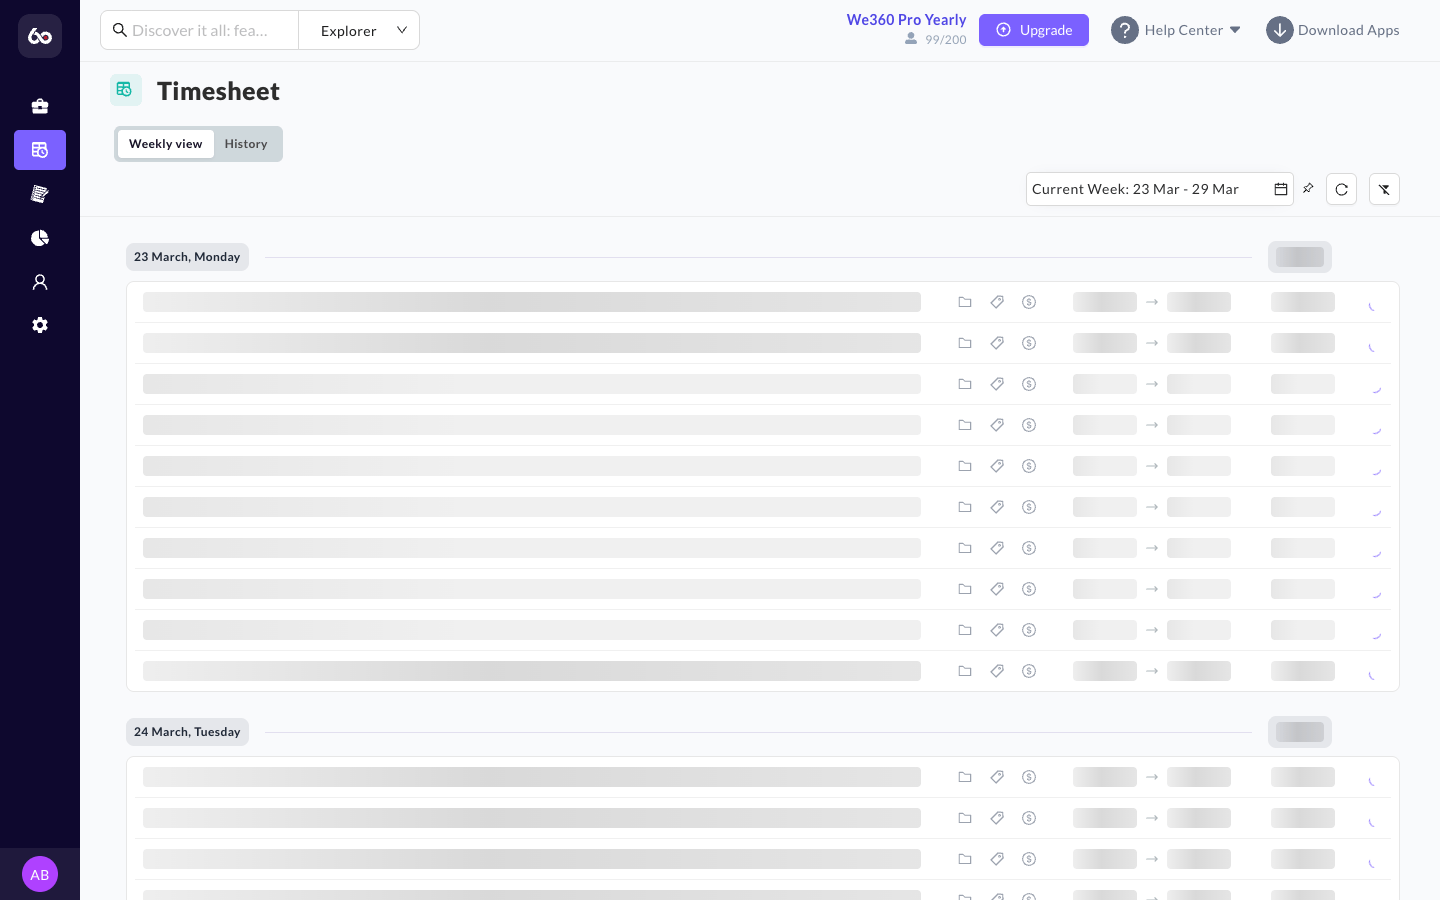The image size is (1440, 900).
Task: Click the folder icon in the first Monday row
Action: [965, 302]
